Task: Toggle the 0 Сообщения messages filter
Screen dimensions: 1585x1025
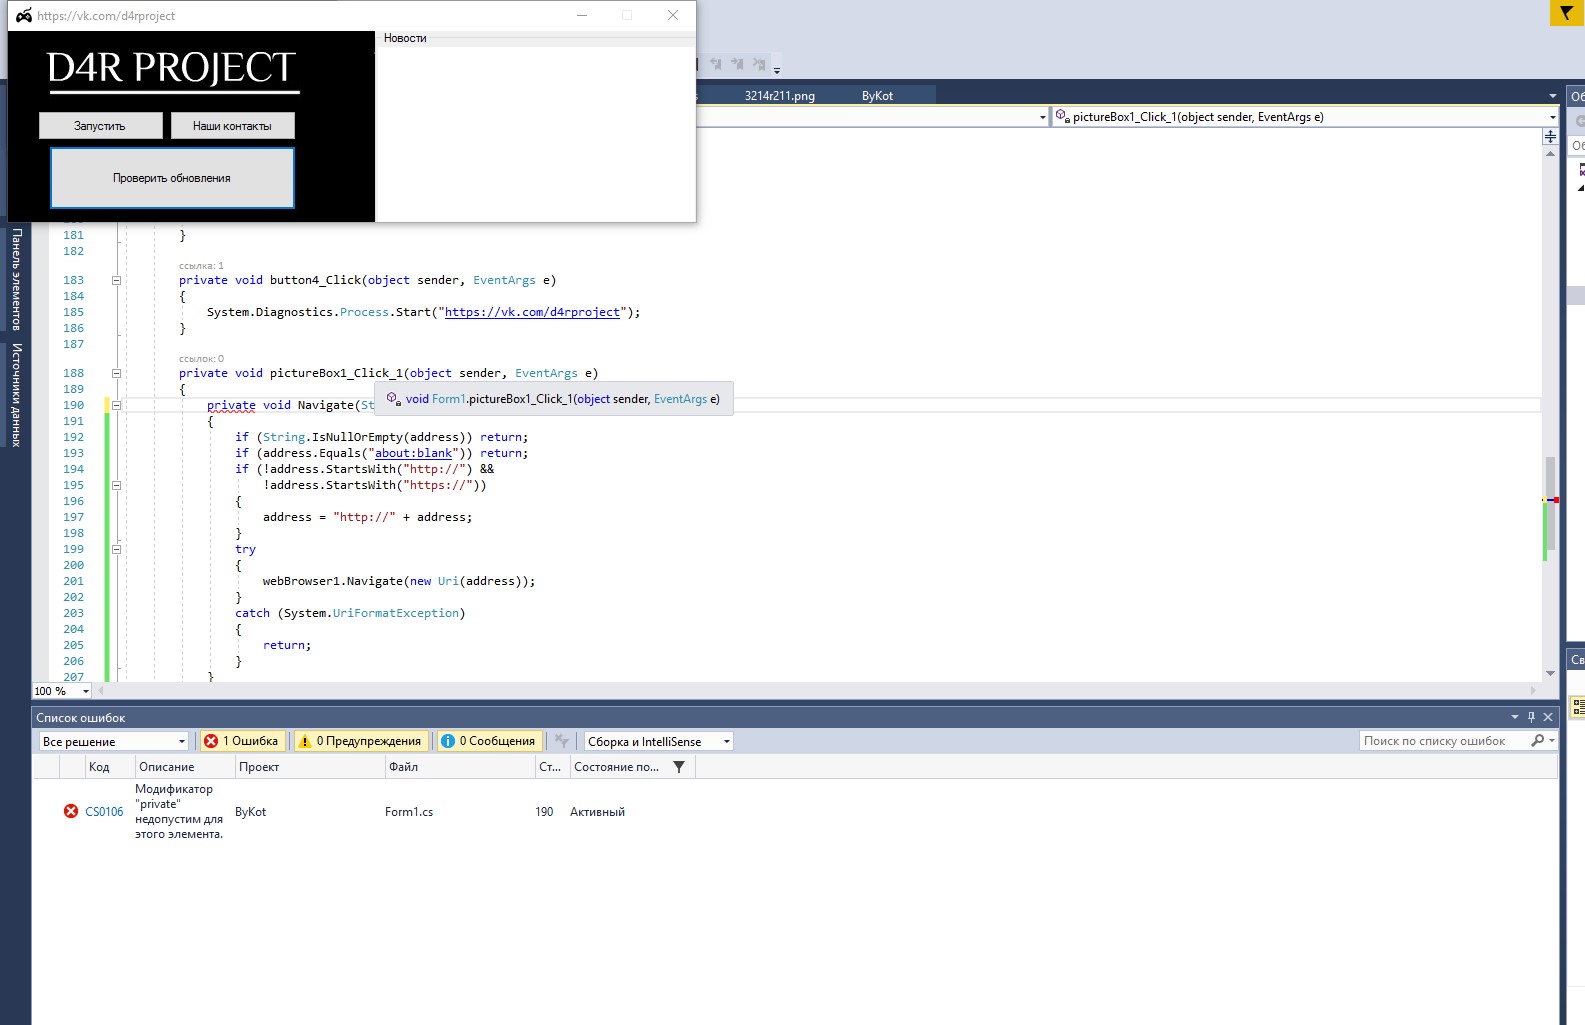Action: point(489,741)
